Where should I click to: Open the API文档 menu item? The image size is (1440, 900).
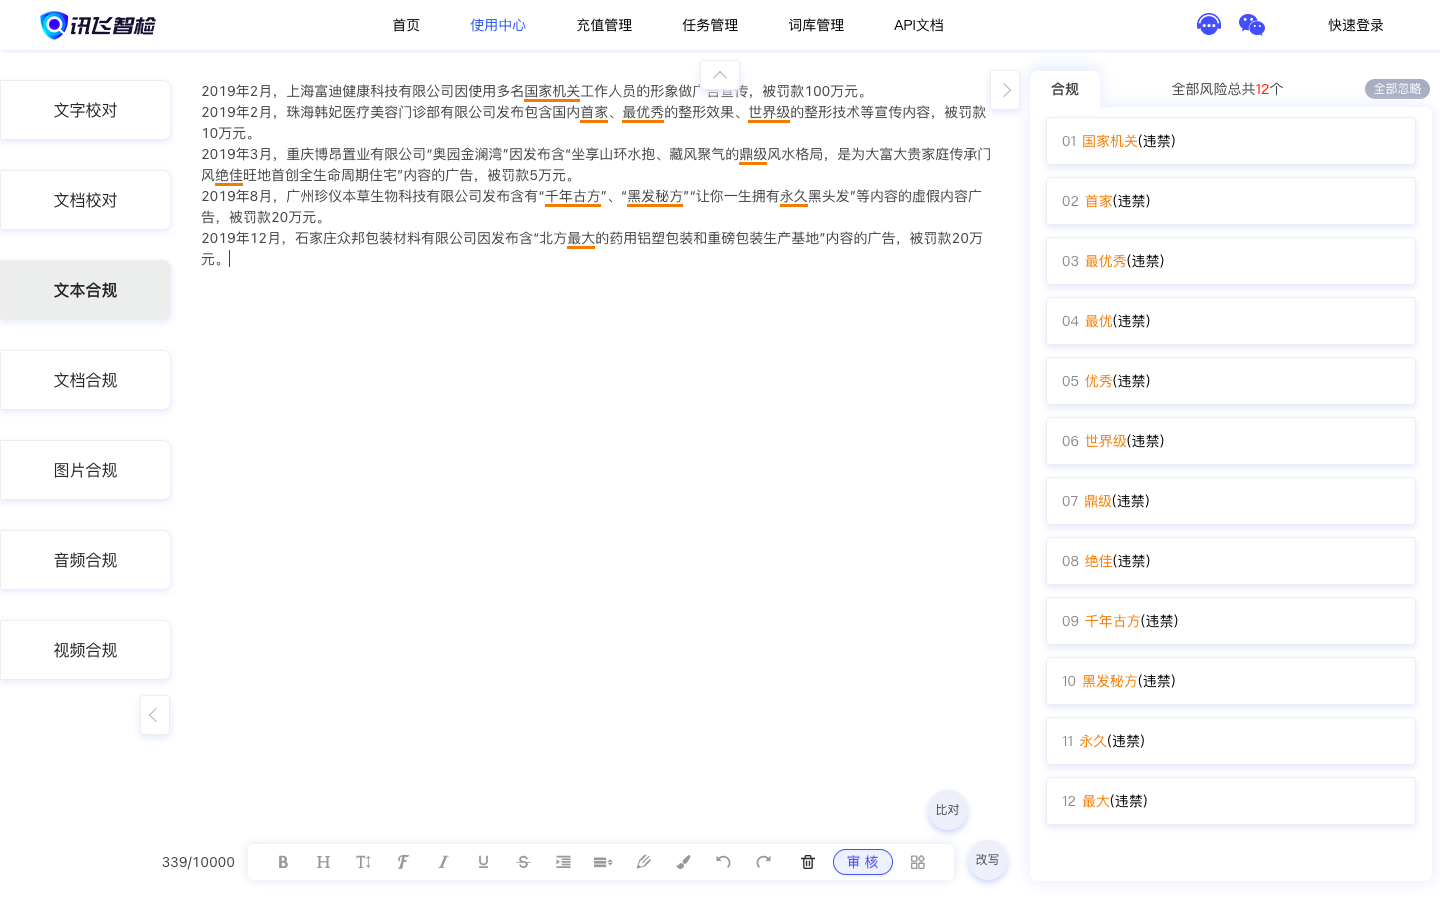coord(919,25)
